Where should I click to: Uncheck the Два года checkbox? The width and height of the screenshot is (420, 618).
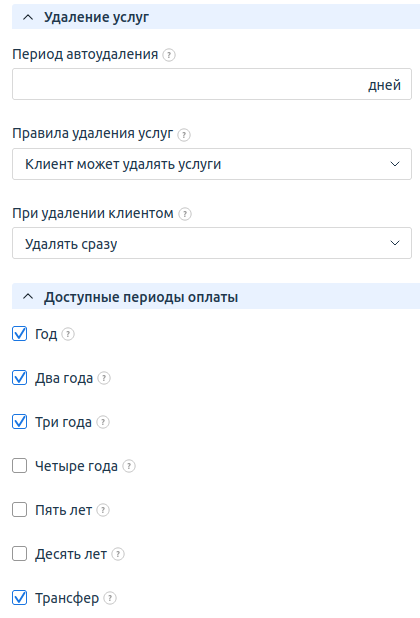pos(20,378)
